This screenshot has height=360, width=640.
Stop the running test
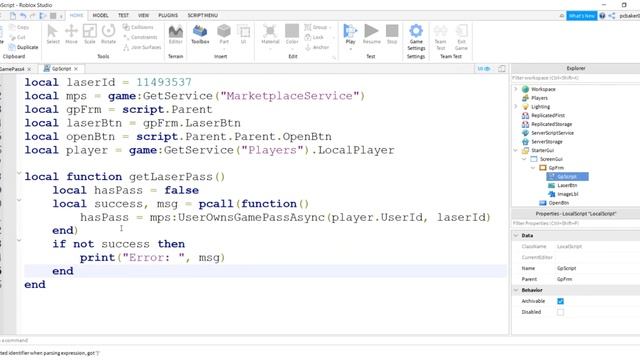392,31
